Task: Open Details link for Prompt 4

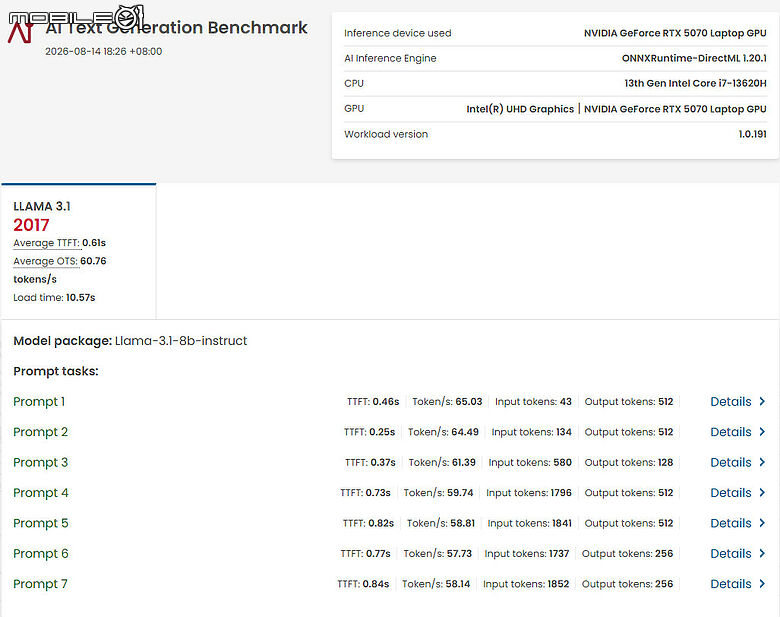Action: (x=731, y=493)
